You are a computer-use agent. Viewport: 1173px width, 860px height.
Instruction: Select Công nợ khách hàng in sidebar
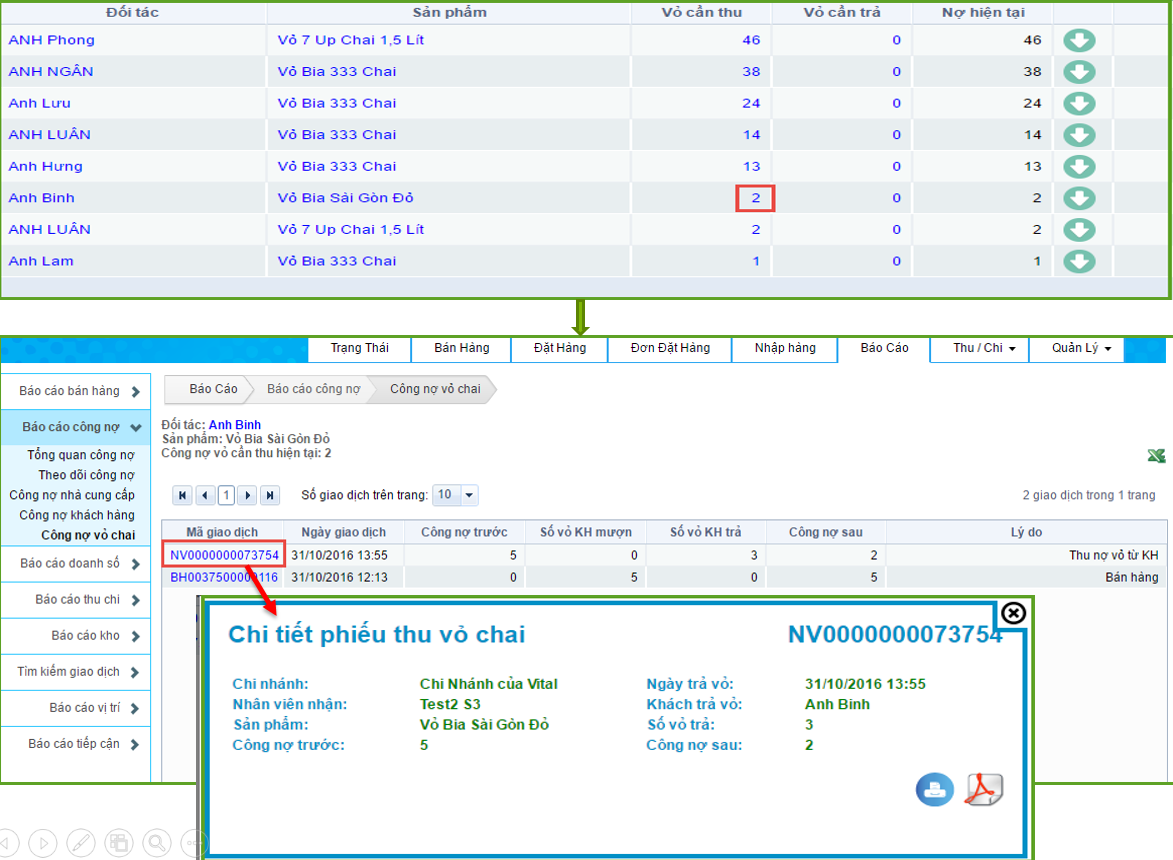coord(76,515)
